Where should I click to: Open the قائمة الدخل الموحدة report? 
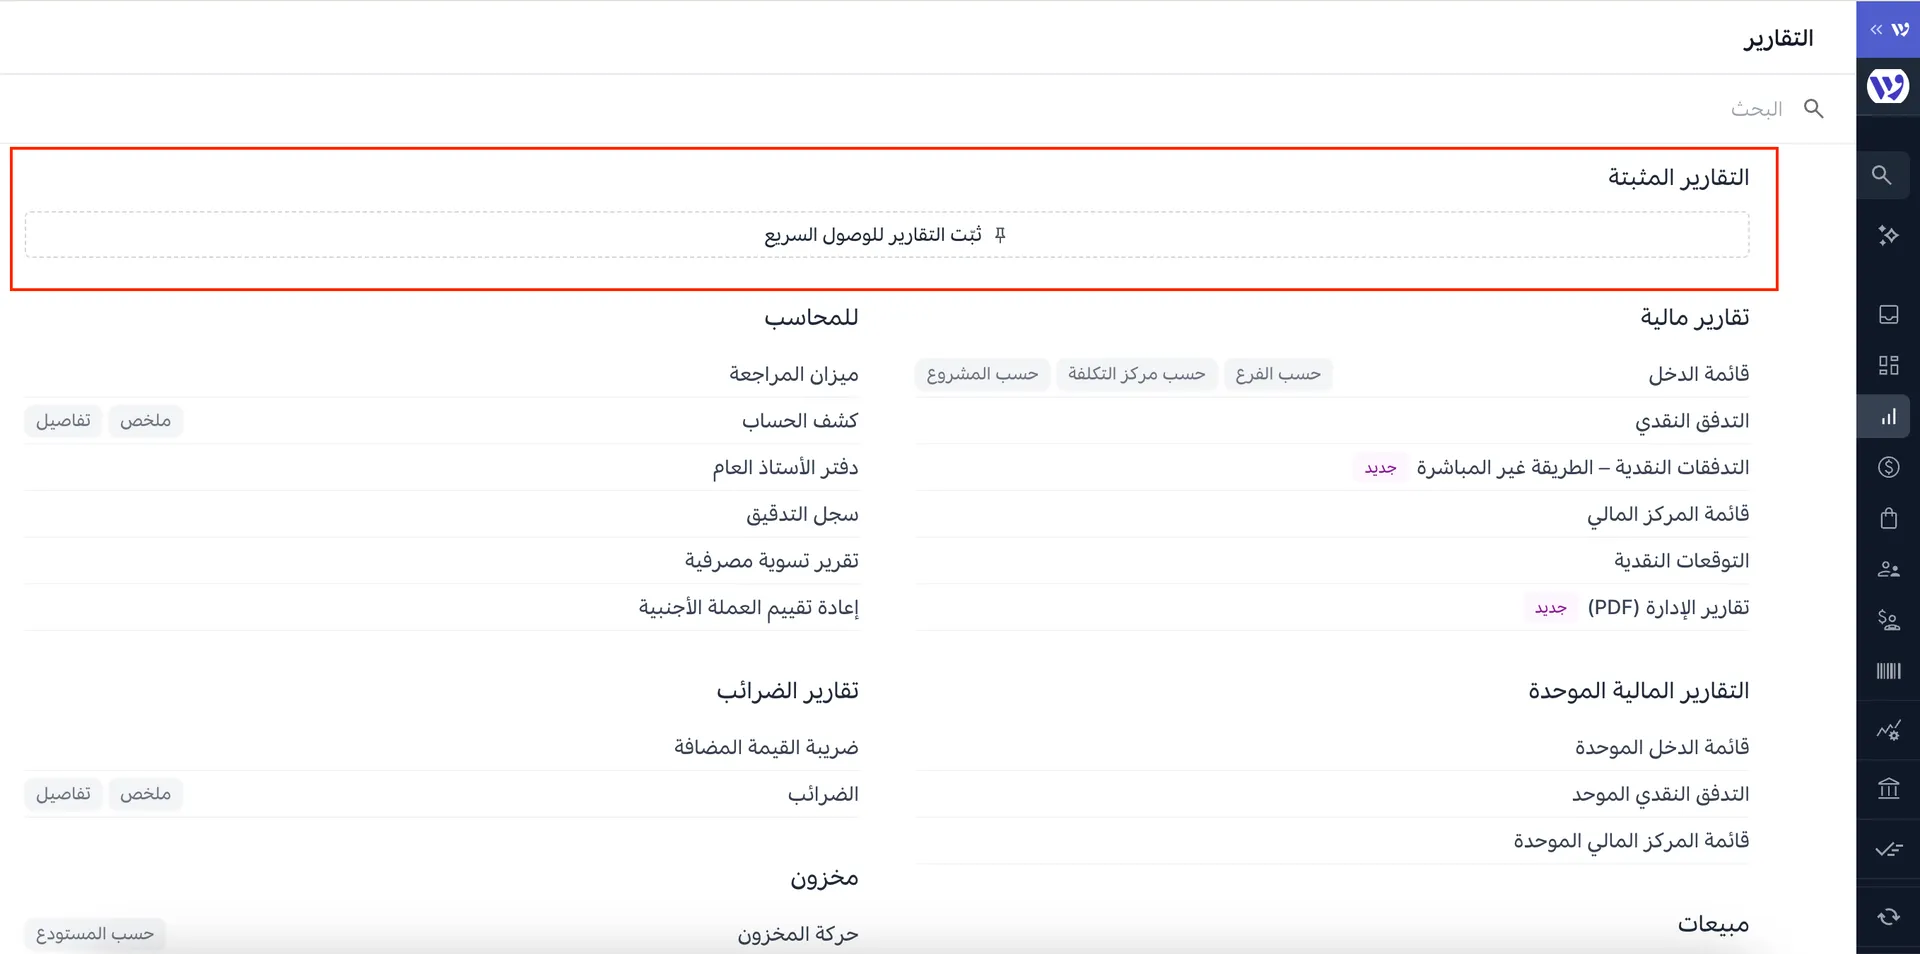pos(1662,747)
